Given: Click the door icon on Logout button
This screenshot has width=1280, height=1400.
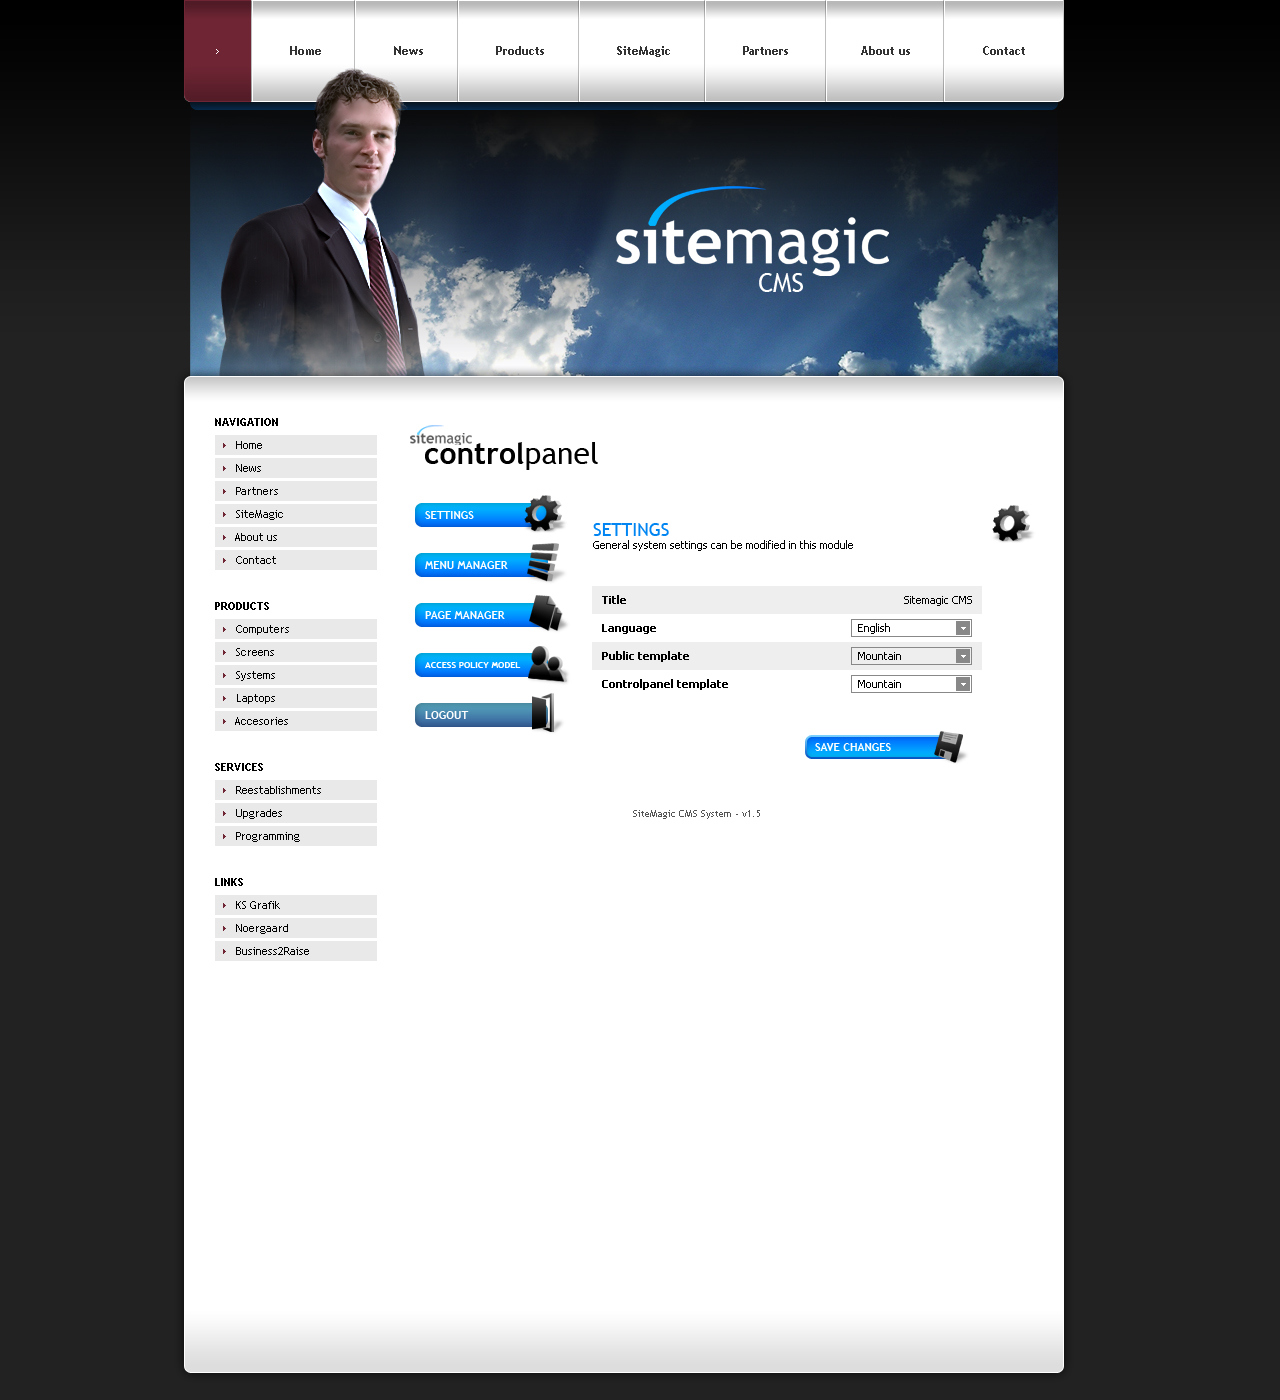Looking at the screenshot, I should [x=545, y=714].
